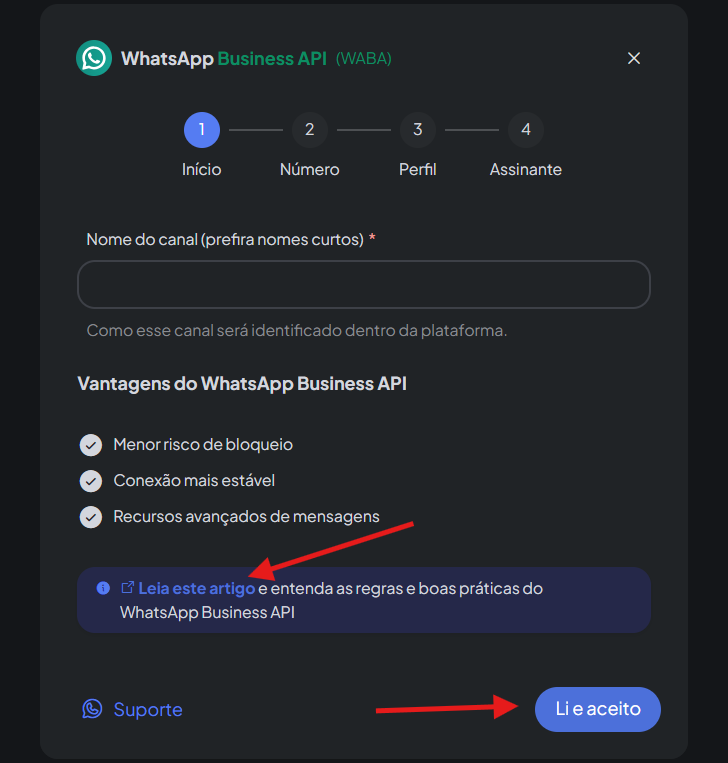Open the Suporte link
Image resolution: width=728 pixels, height=763 pixels.
[x=148, y=710]
